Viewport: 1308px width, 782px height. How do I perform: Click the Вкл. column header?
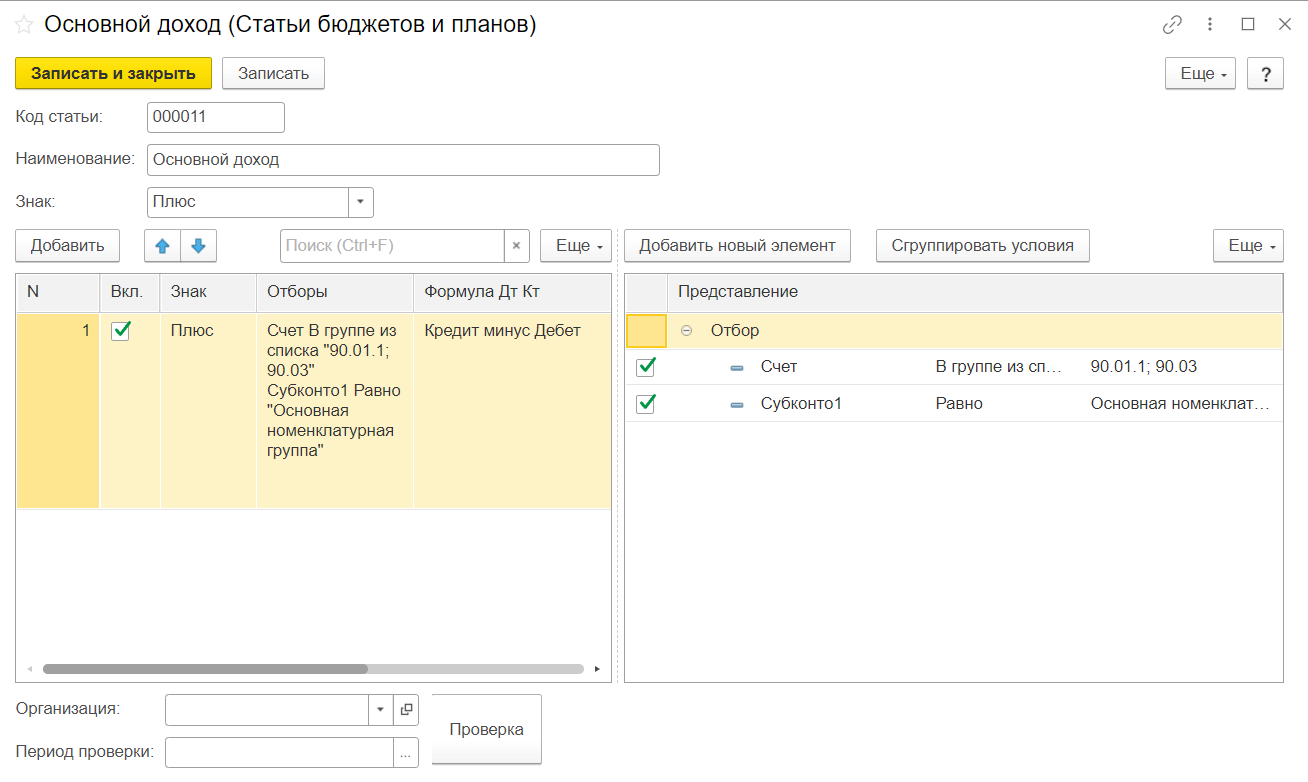[130, 292]
